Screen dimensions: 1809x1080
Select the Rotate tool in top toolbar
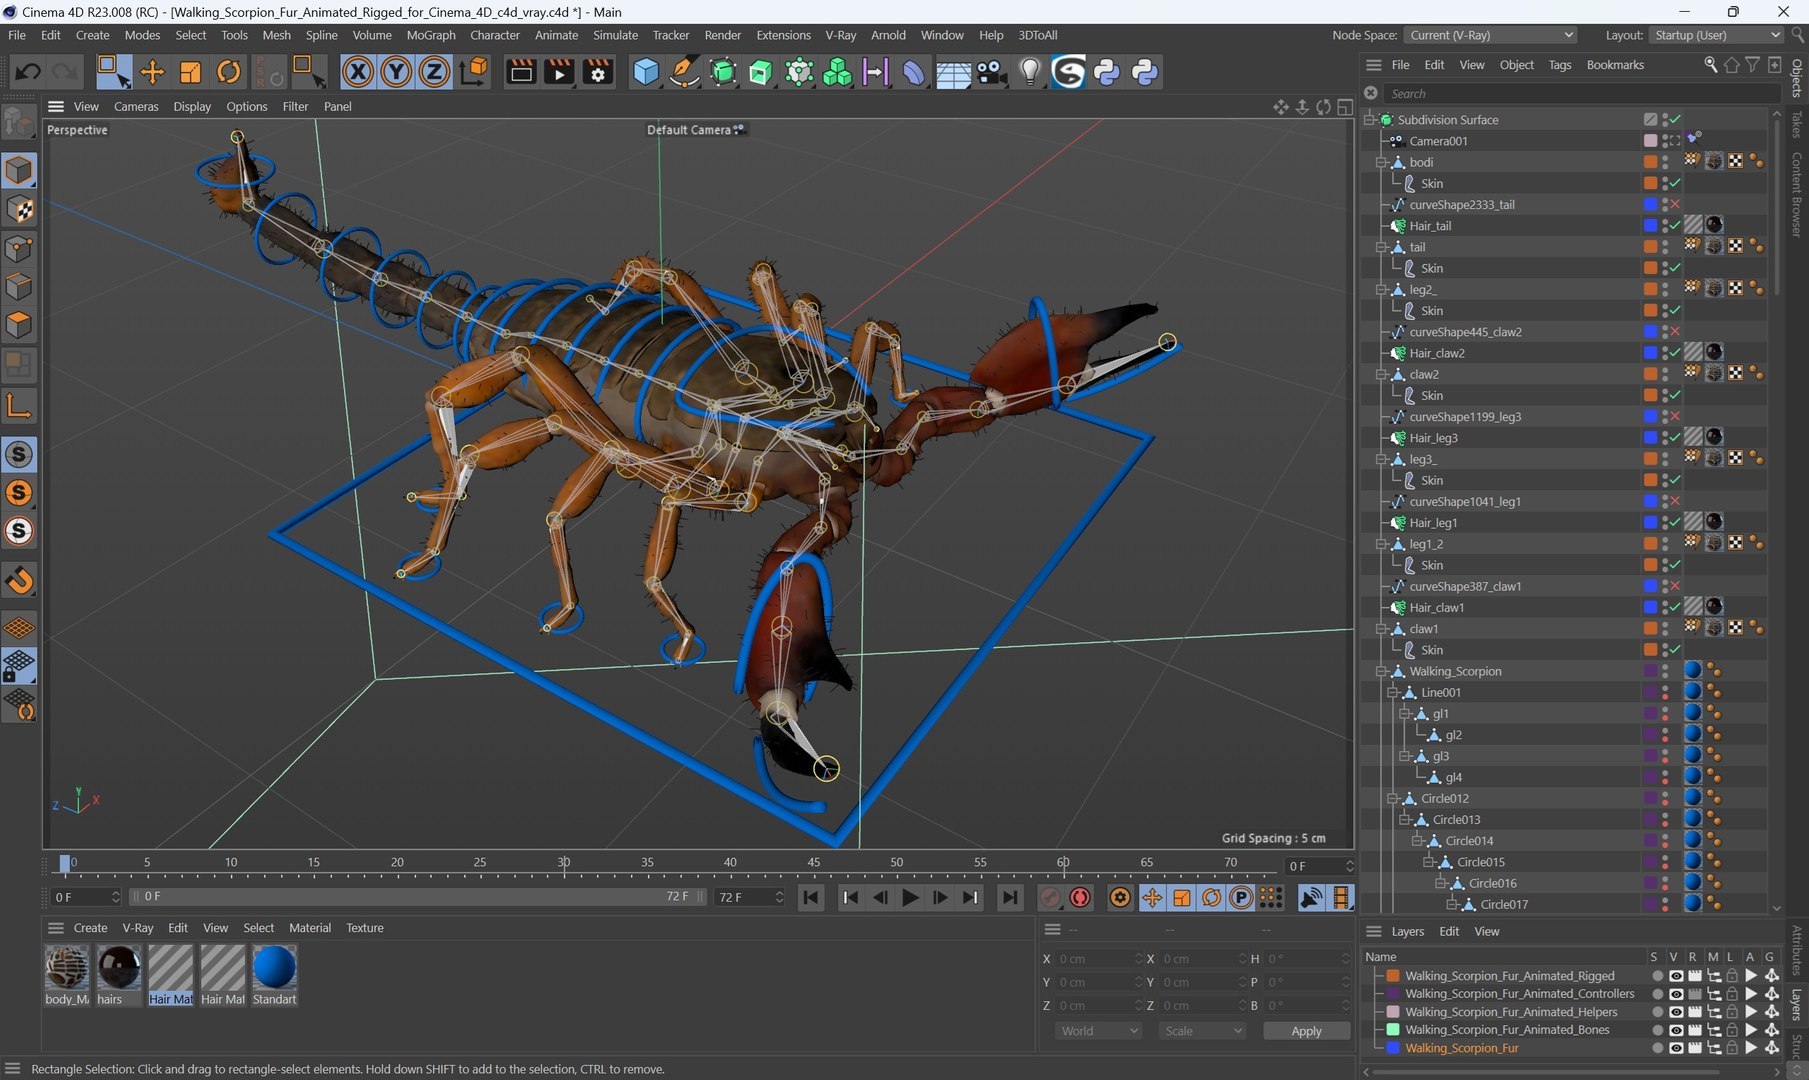tap(229, 72)
